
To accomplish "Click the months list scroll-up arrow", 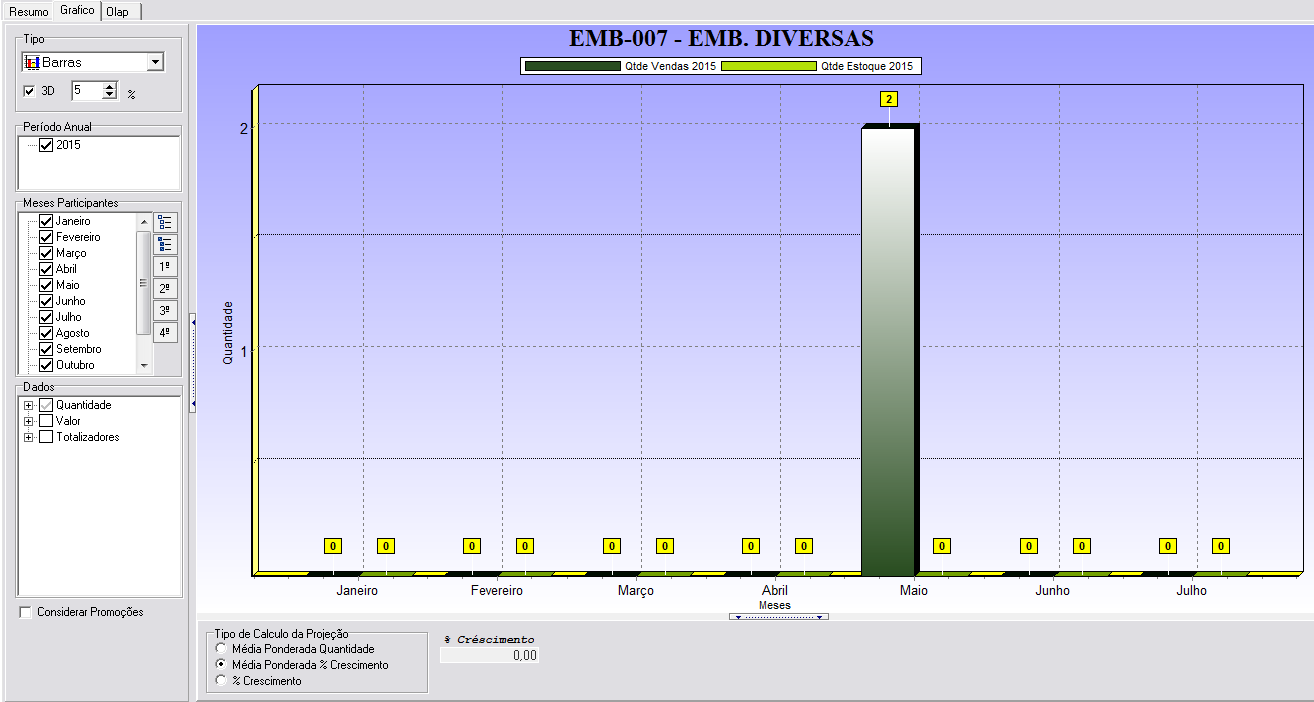I will [143, 221].
